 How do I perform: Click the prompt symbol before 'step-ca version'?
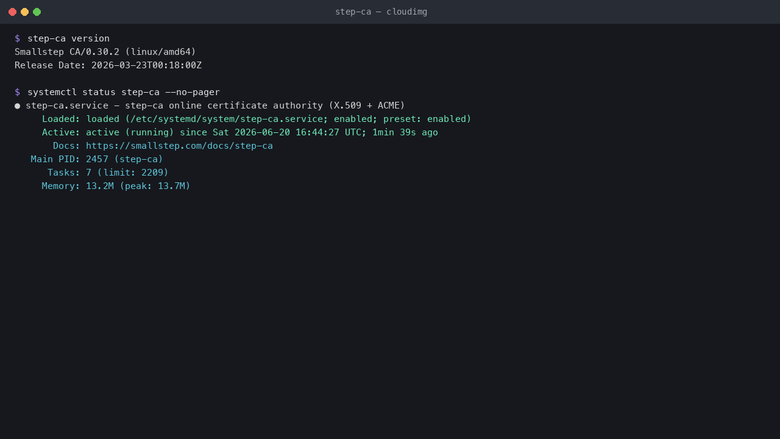click(x=17, y=38)
